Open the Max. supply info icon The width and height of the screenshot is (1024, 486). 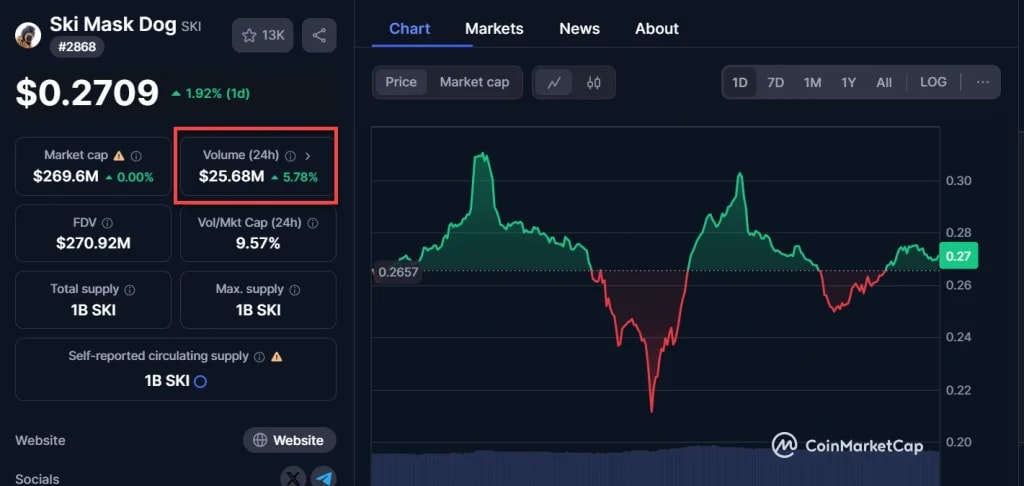(295, 289)
